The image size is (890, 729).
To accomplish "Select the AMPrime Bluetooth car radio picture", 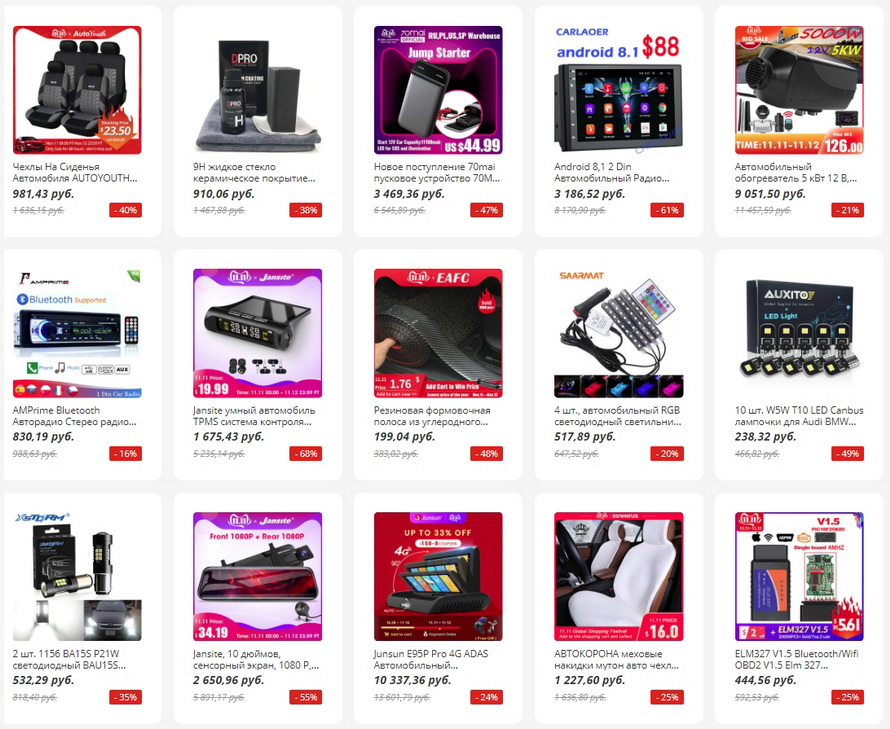I will click(x=77, y=333).
